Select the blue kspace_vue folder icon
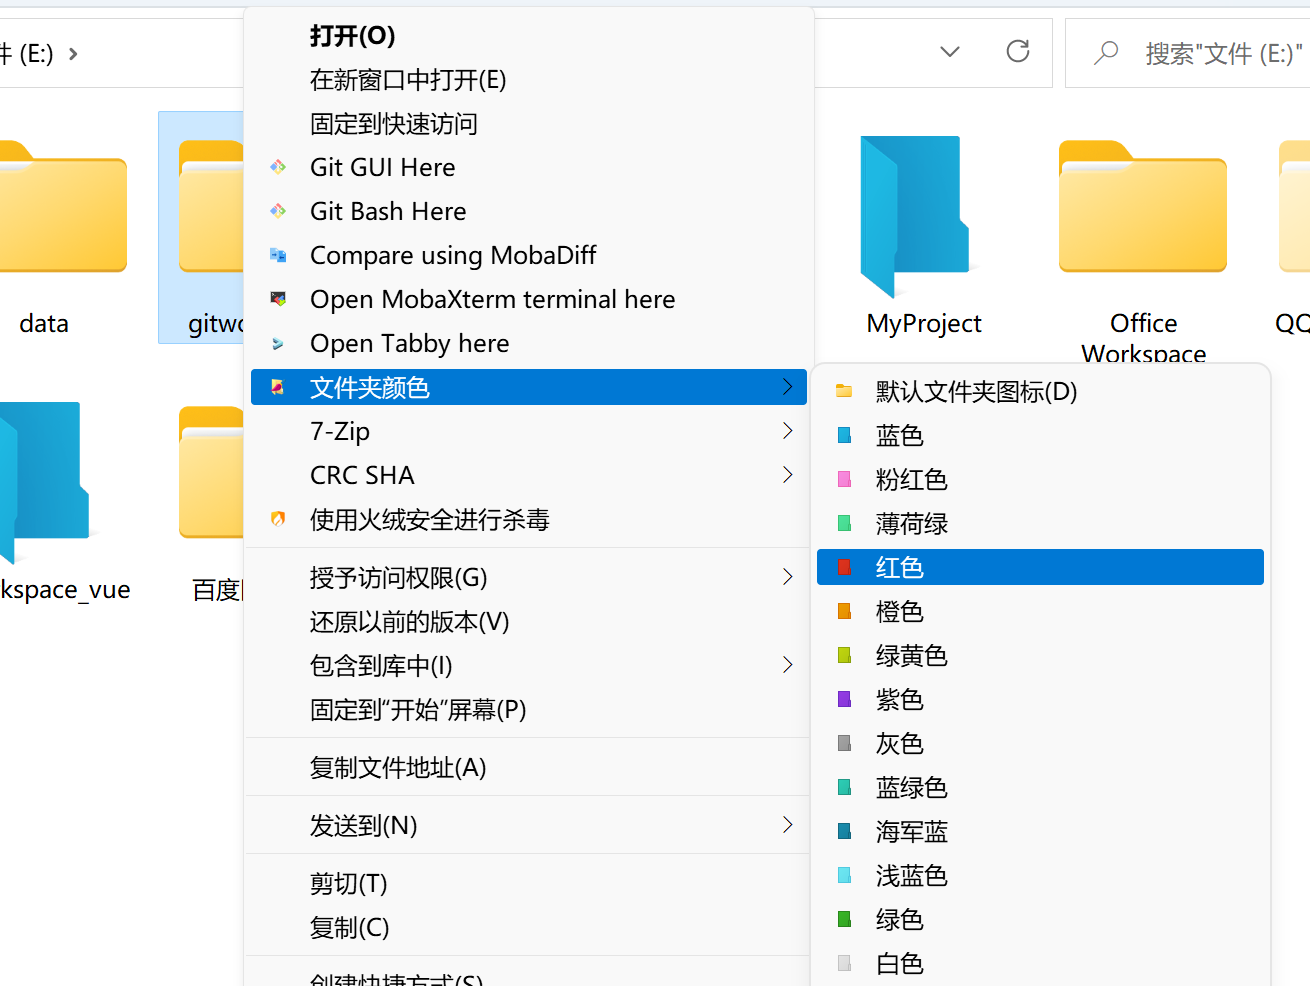 pos(44,482)
